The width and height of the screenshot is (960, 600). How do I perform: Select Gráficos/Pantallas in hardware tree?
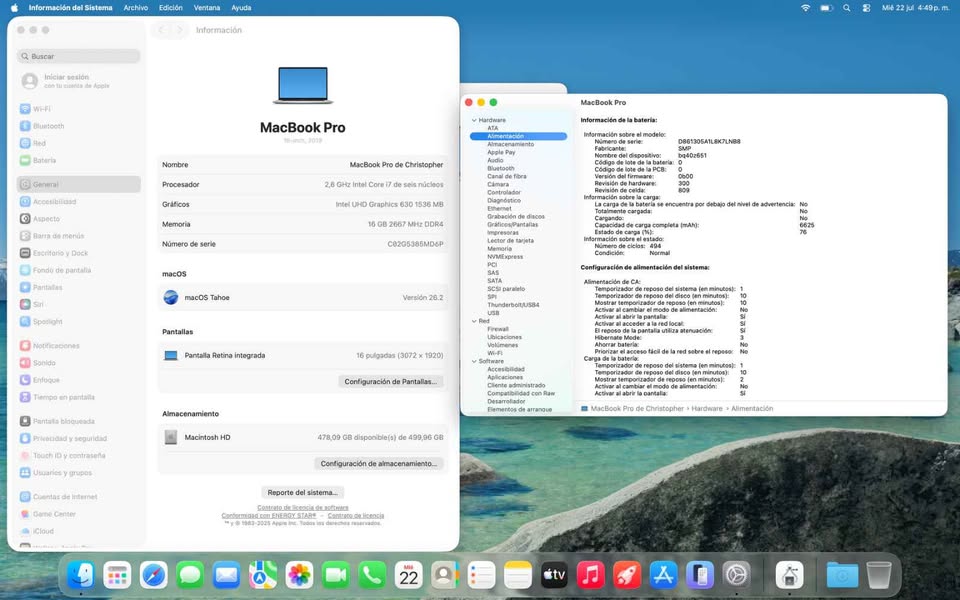pyautogui.click(x=512, y=225)
